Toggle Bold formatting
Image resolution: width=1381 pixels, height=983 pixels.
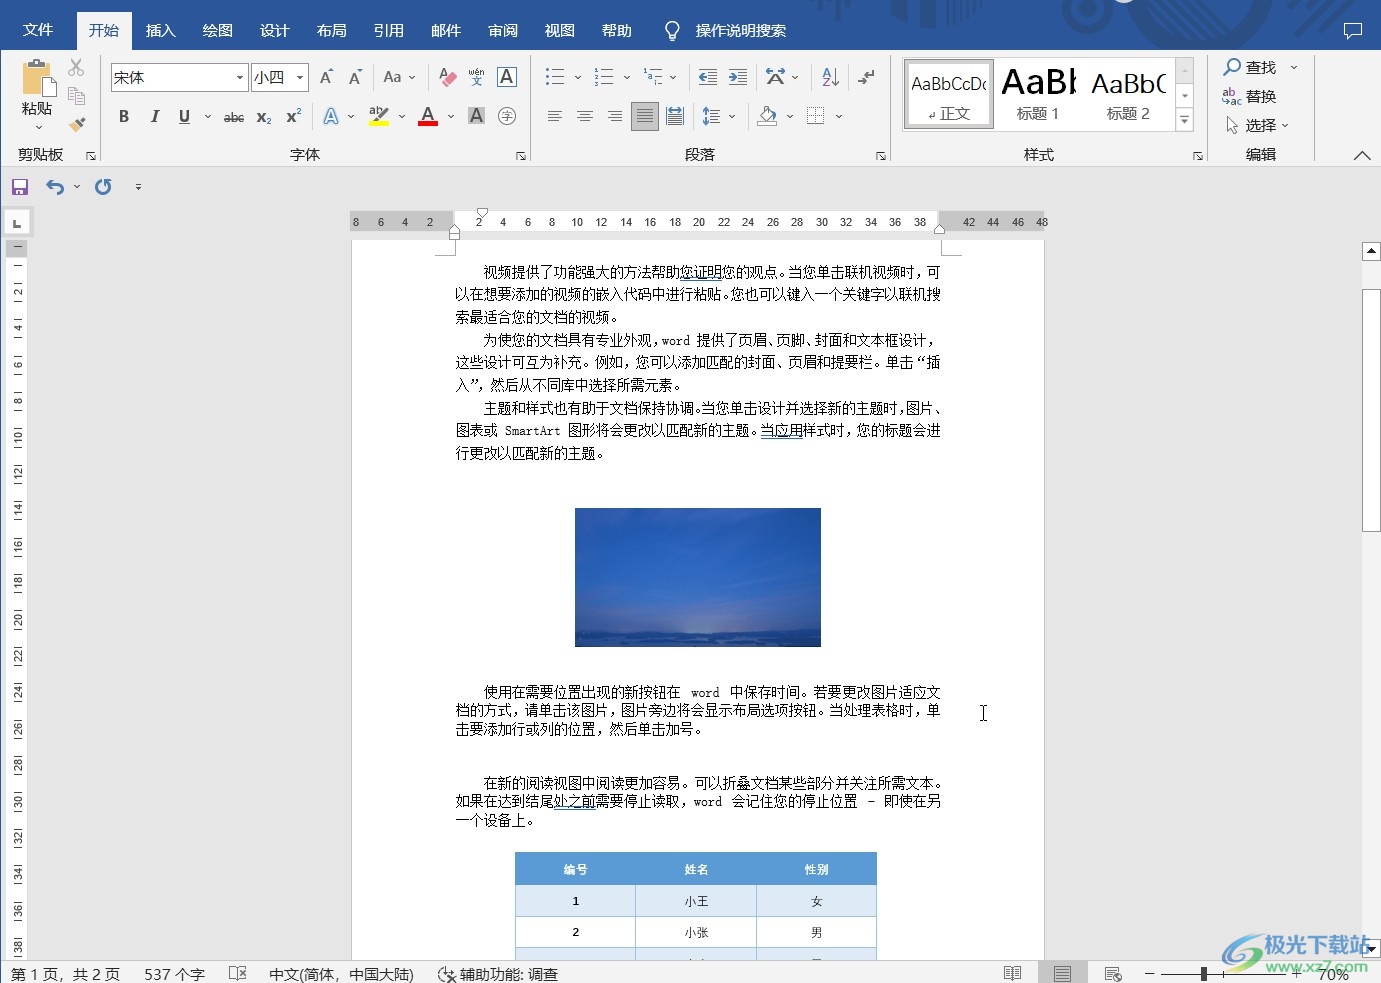124,117
